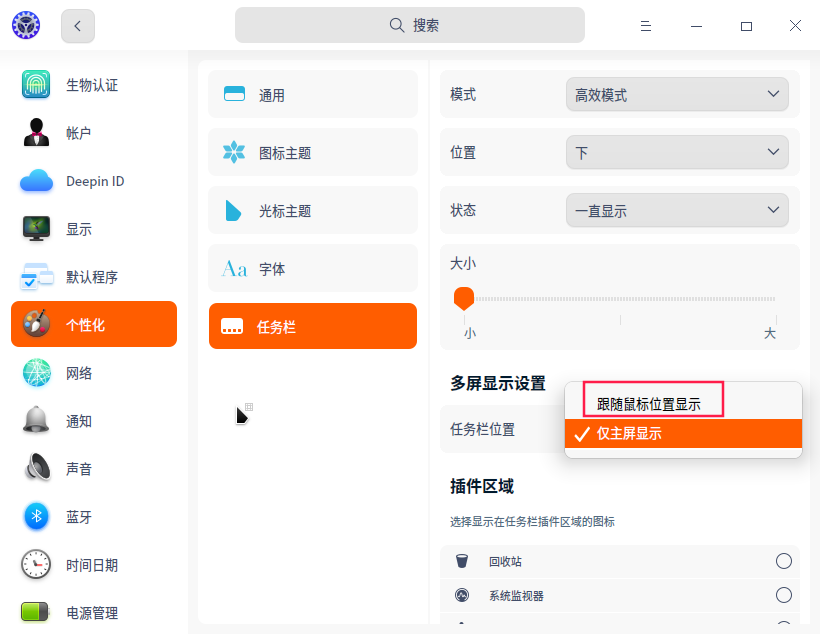This screenshot has width=820, height=634.
Task: Click the orange 大小 slider handle
Action: 464,299
